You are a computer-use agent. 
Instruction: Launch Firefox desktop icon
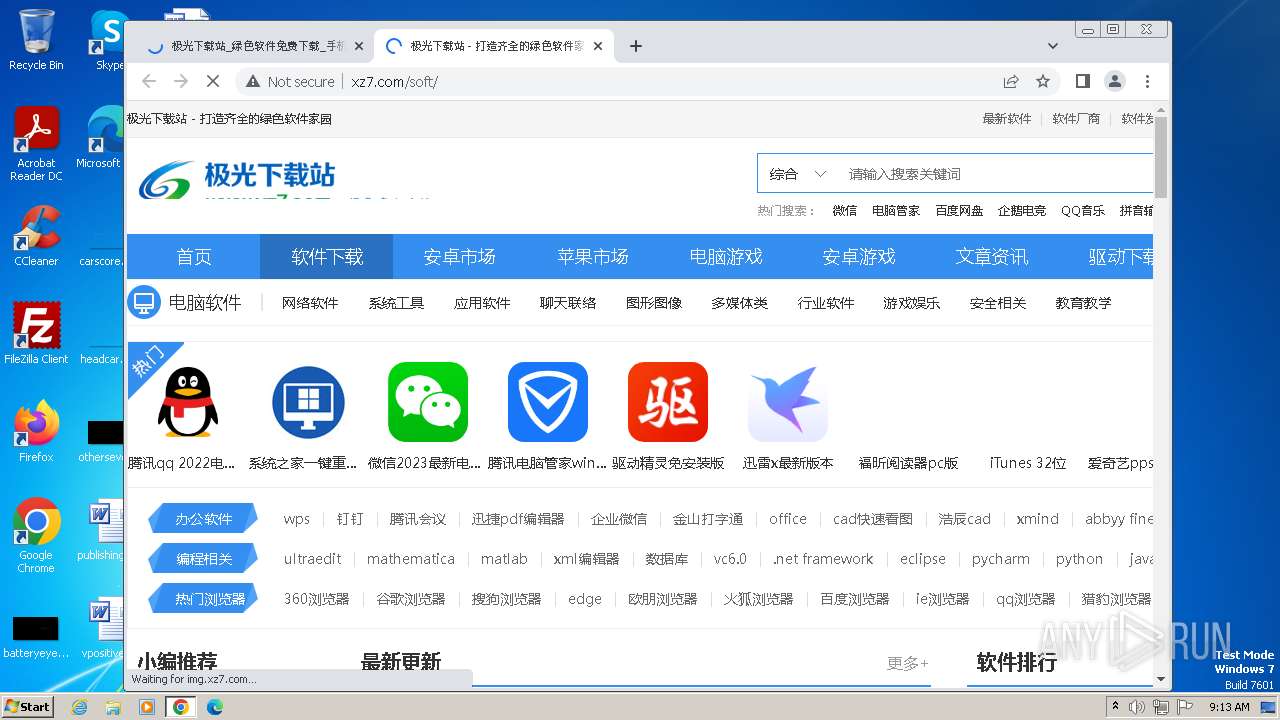click(36, 431)
